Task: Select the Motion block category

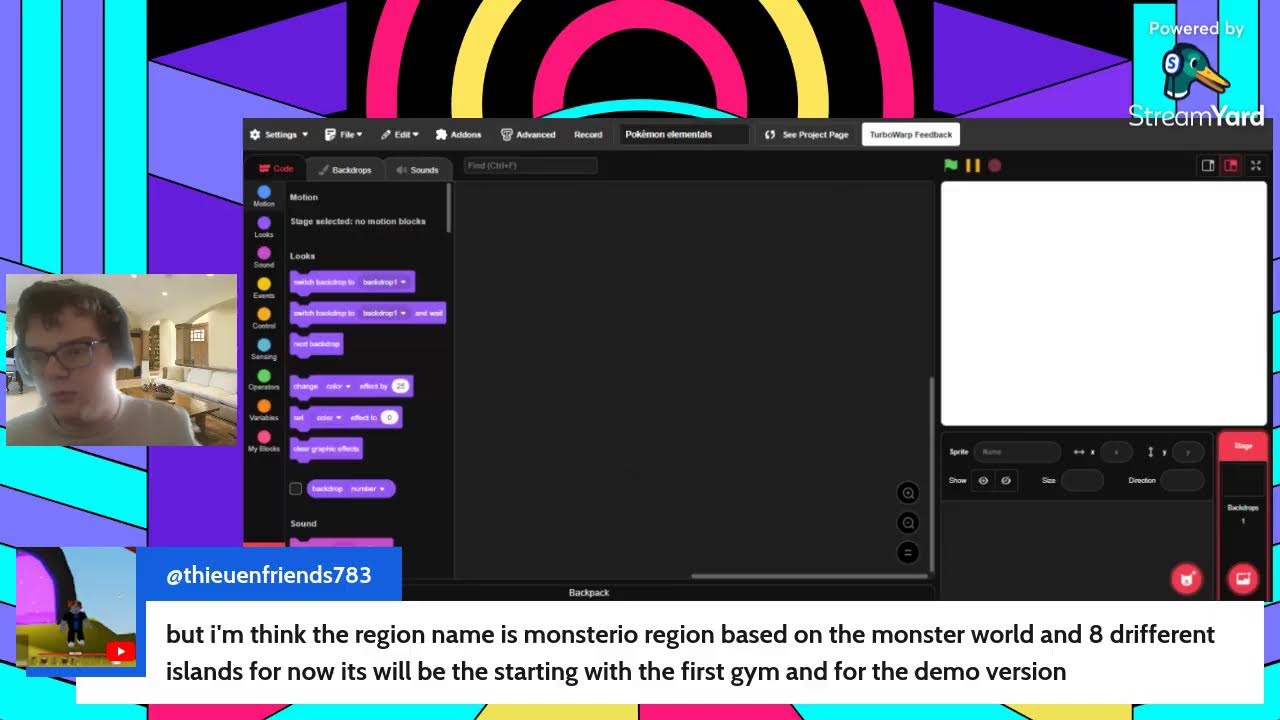Action: (264, 196)
